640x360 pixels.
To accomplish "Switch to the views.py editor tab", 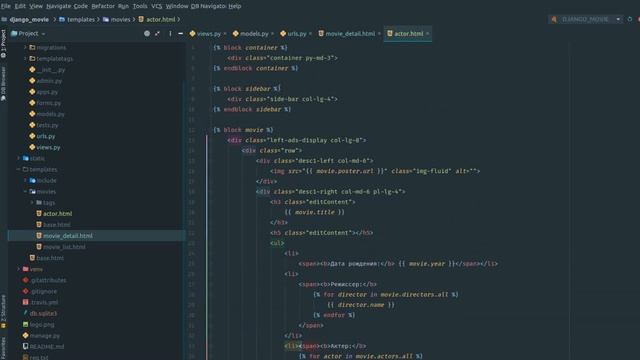I will (209, 33).
